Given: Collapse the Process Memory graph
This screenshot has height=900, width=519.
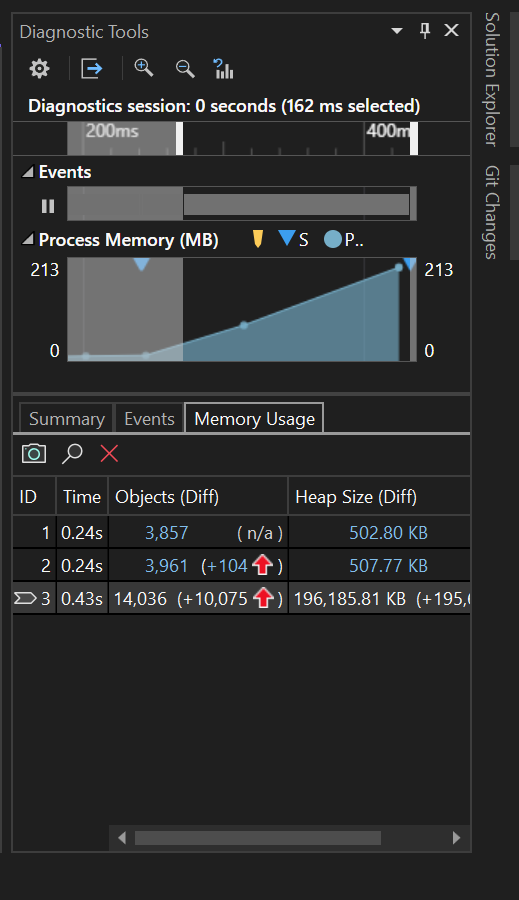Looking at the screenshot, I should click(27, 239).
